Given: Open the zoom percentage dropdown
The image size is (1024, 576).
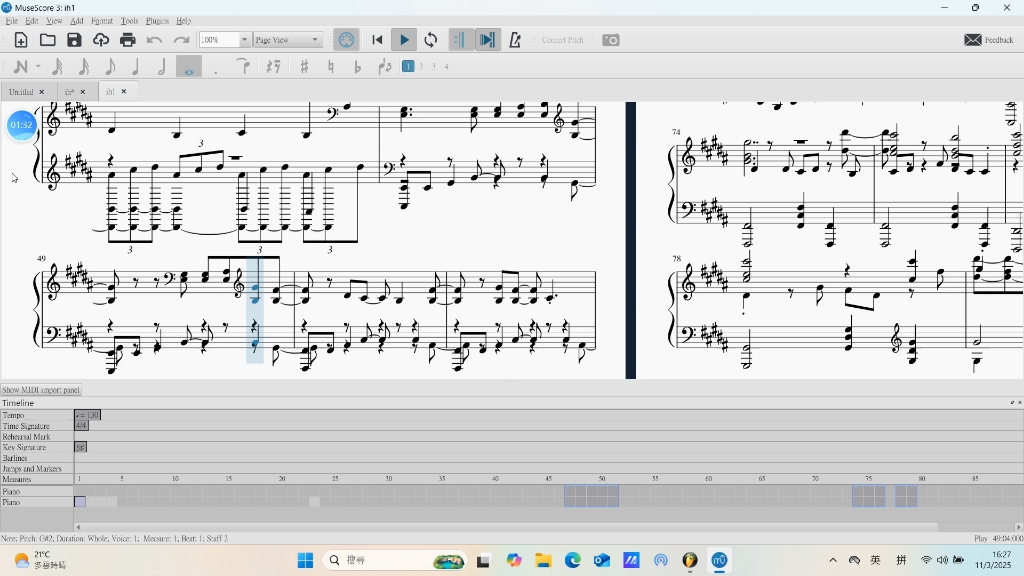Looking at the screenshot, I should coord(244,40).
